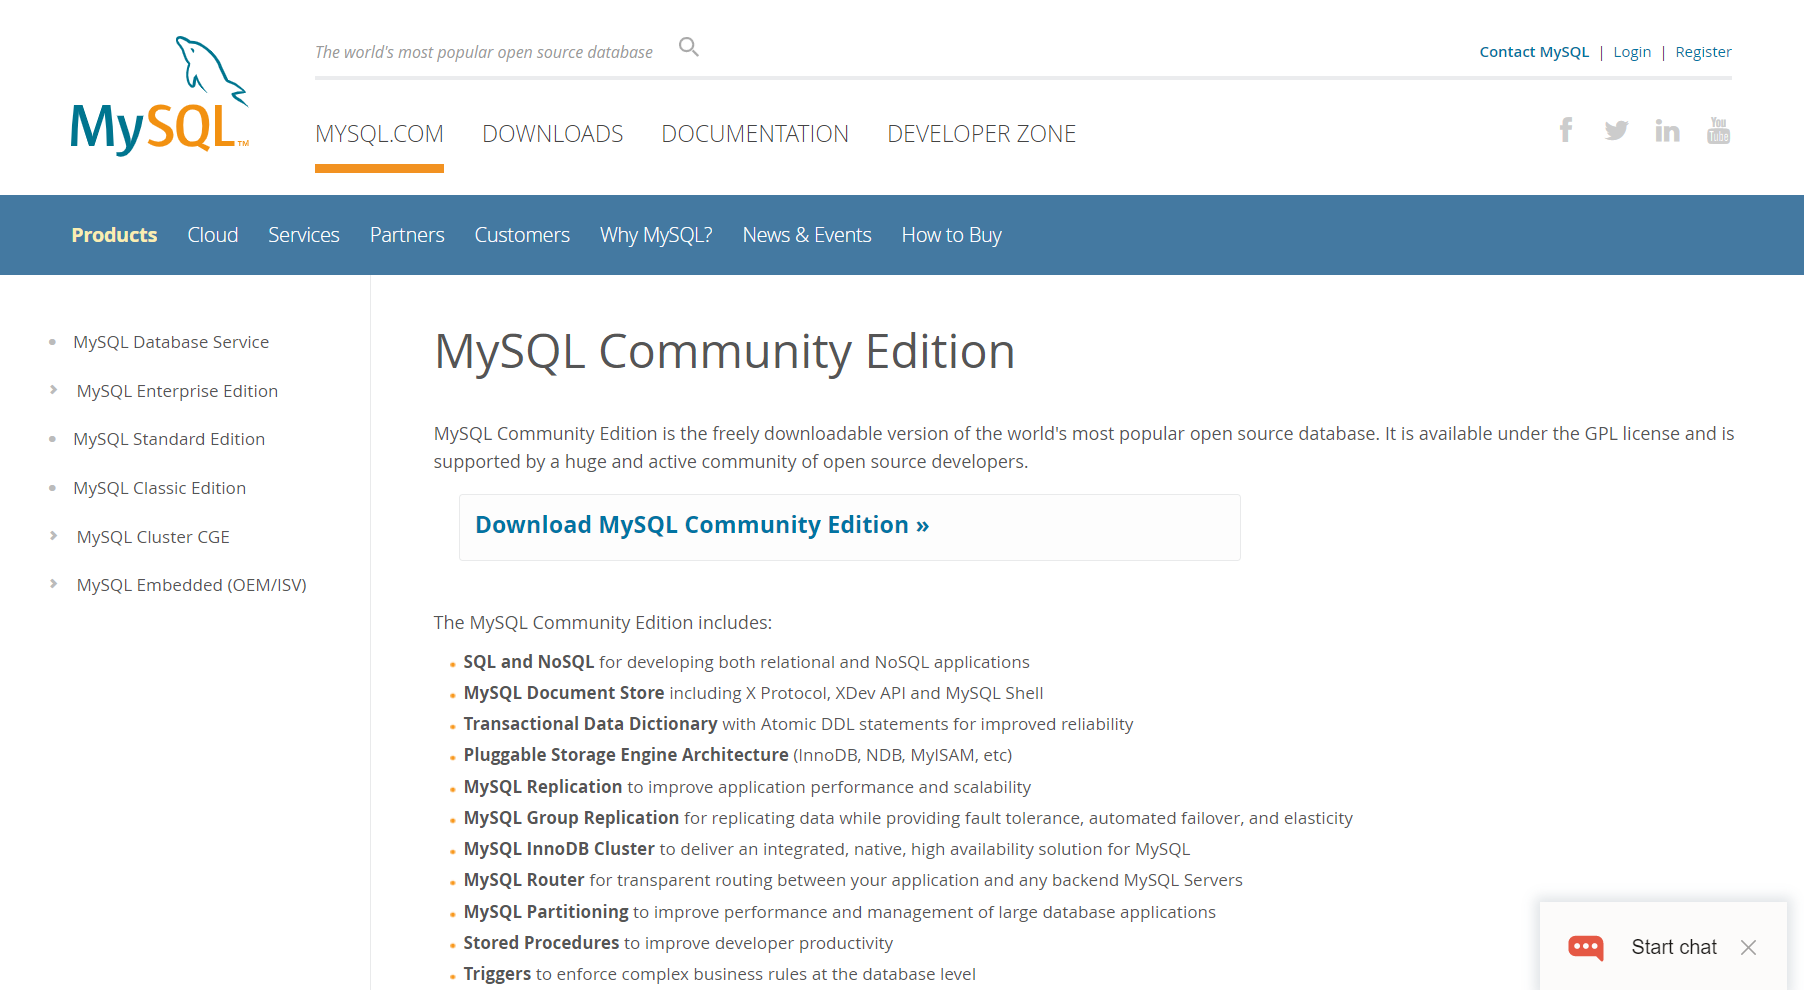Select Services in navigation bar
Screen dimensions: 1804x990
(x=304, y=235)
